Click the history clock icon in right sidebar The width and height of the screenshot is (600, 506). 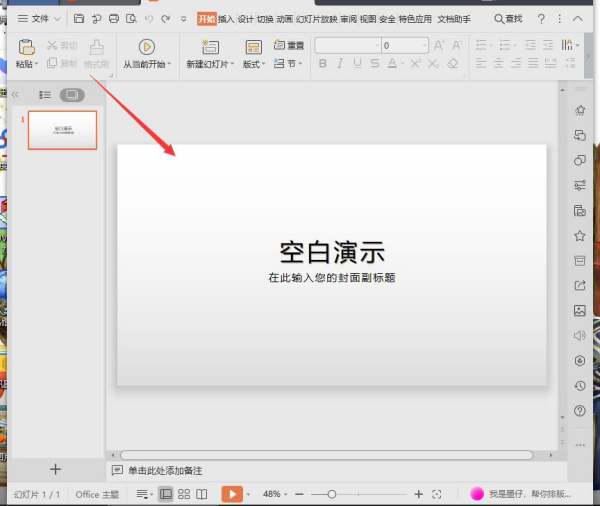[580, 385]
